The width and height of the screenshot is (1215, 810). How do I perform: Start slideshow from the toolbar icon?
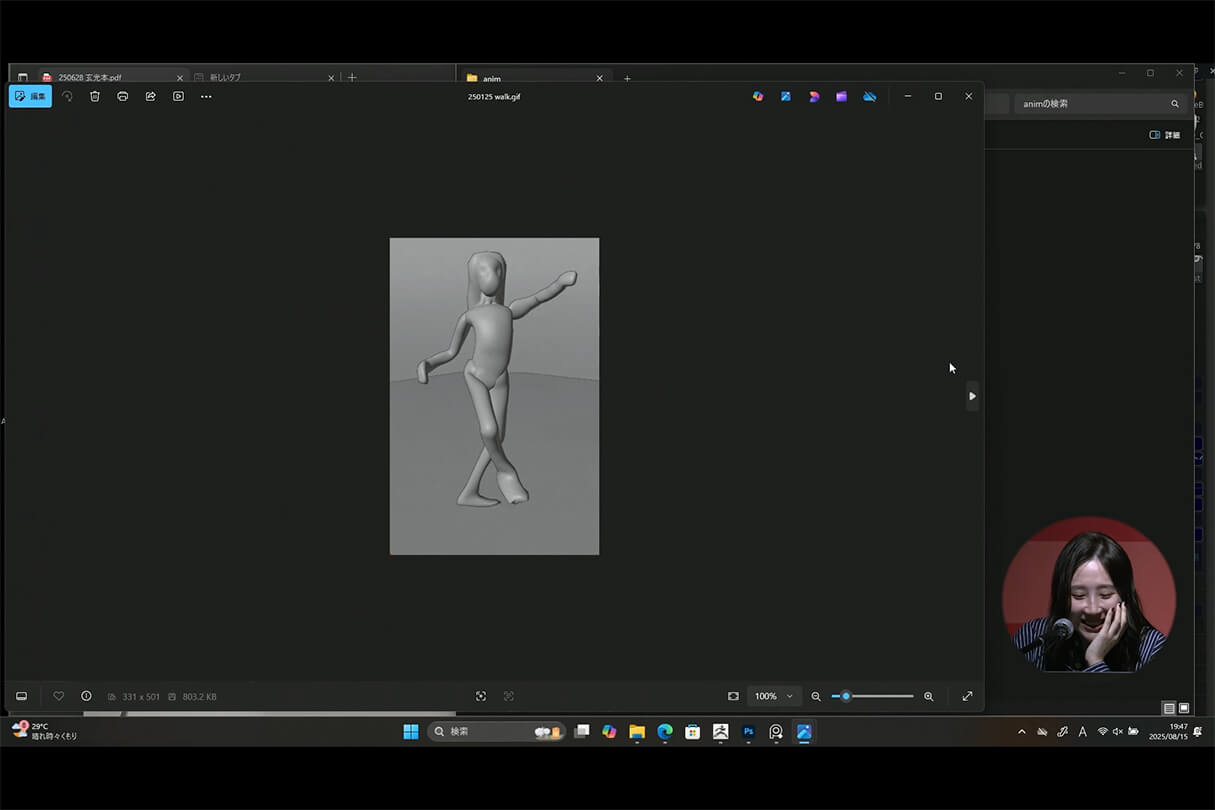[x=178, y=96]
